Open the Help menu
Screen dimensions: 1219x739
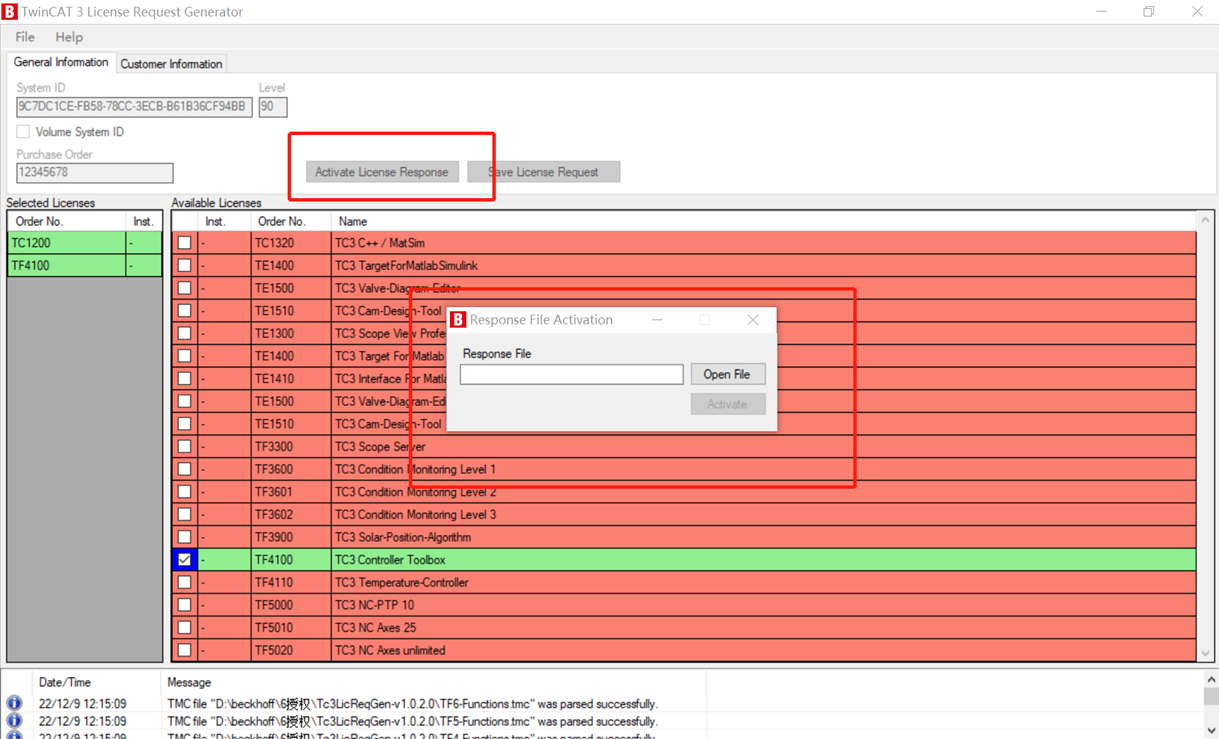point(69,37)
